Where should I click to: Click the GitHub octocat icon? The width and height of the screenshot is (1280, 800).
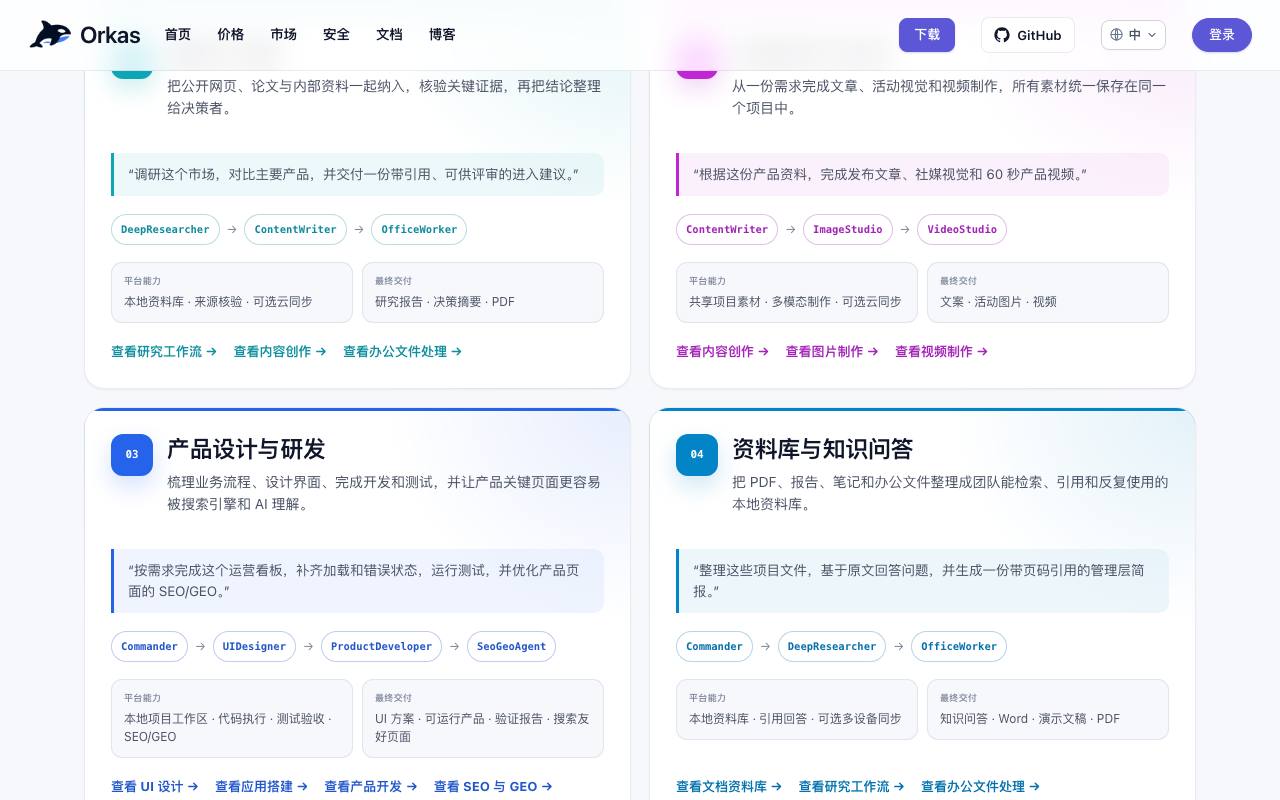pyautogui.click(x=1002, y=35)
